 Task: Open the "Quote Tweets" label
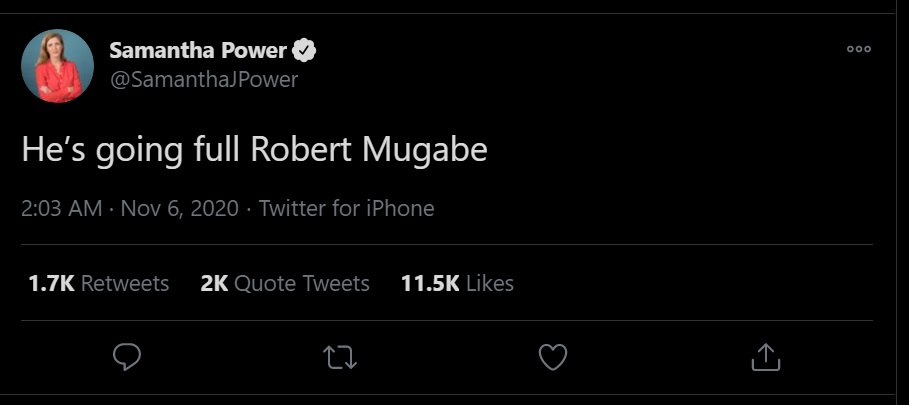click(302, 283)
